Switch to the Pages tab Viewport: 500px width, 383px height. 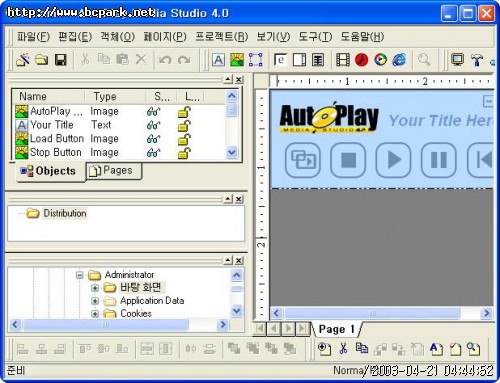coord(113,171)
